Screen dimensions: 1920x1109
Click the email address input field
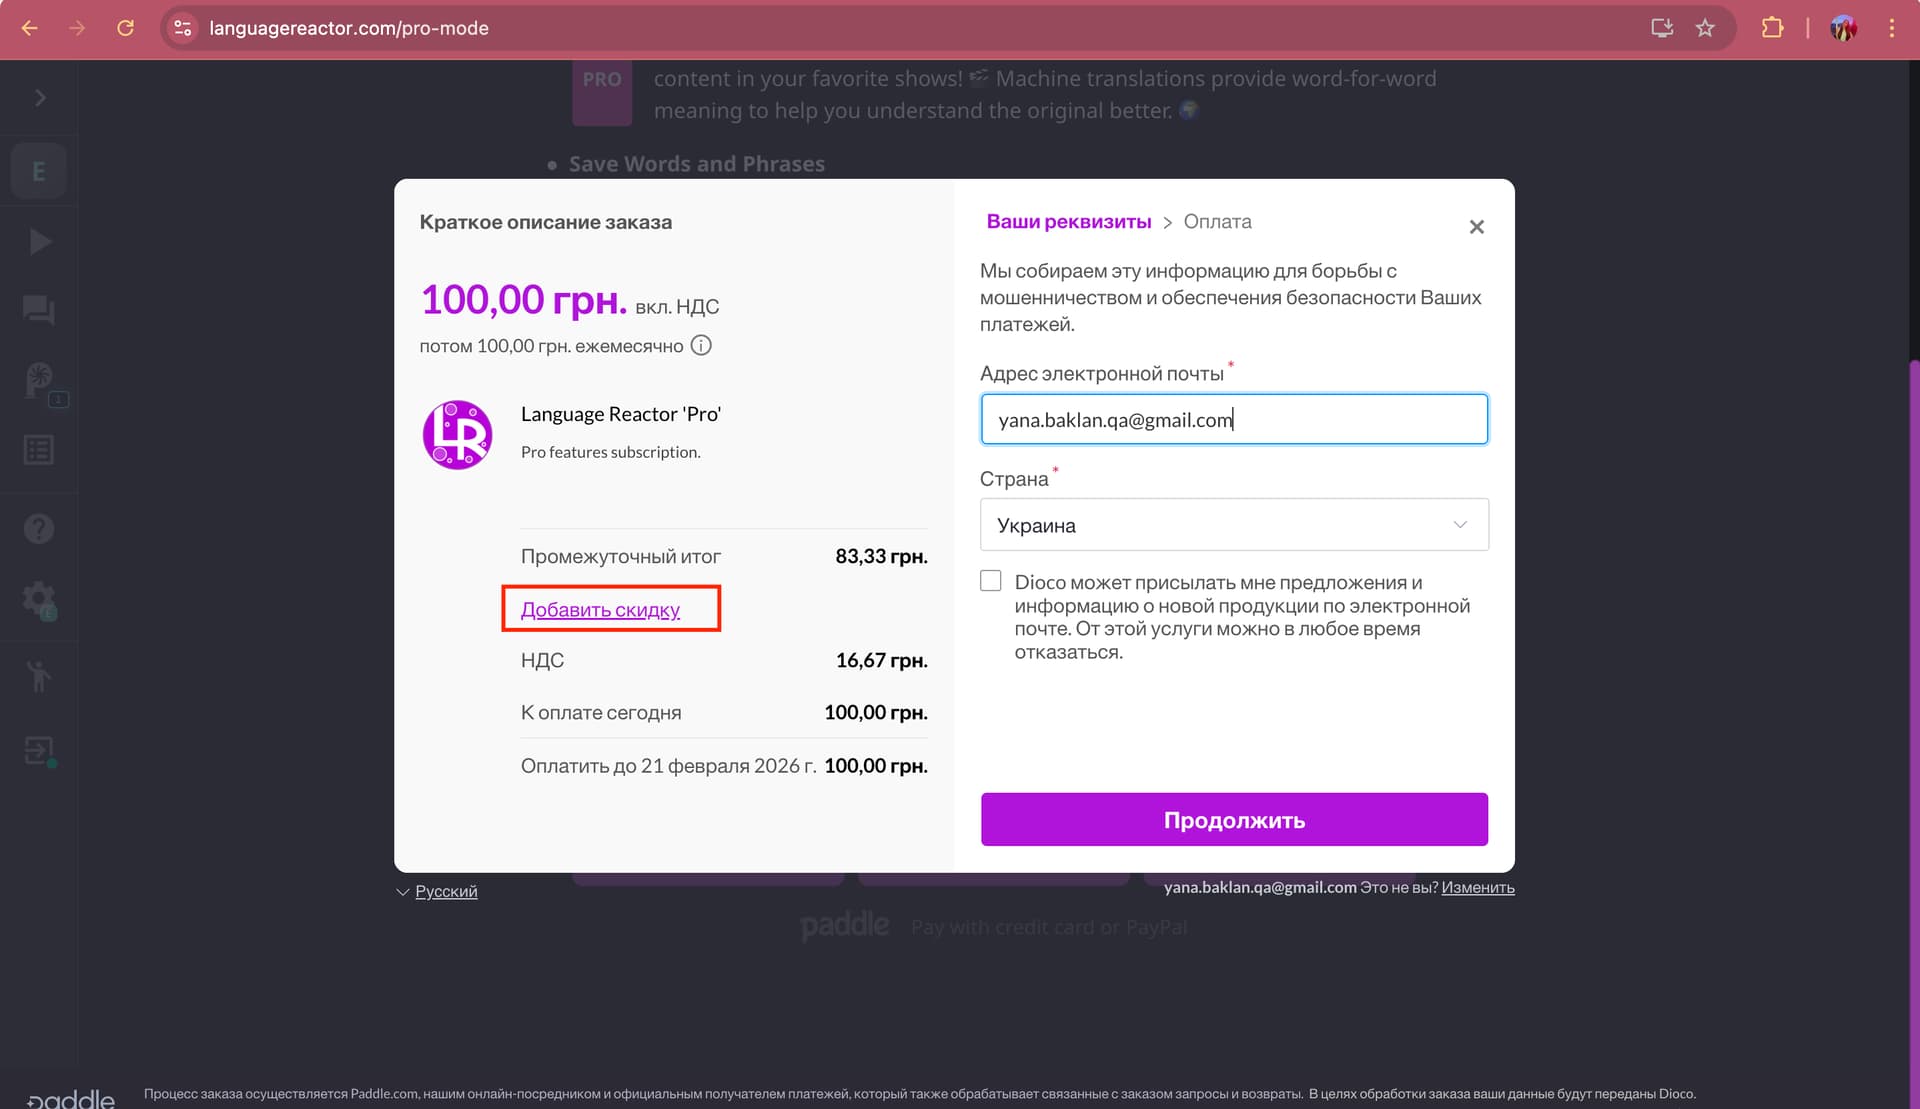coord(1233,420)
